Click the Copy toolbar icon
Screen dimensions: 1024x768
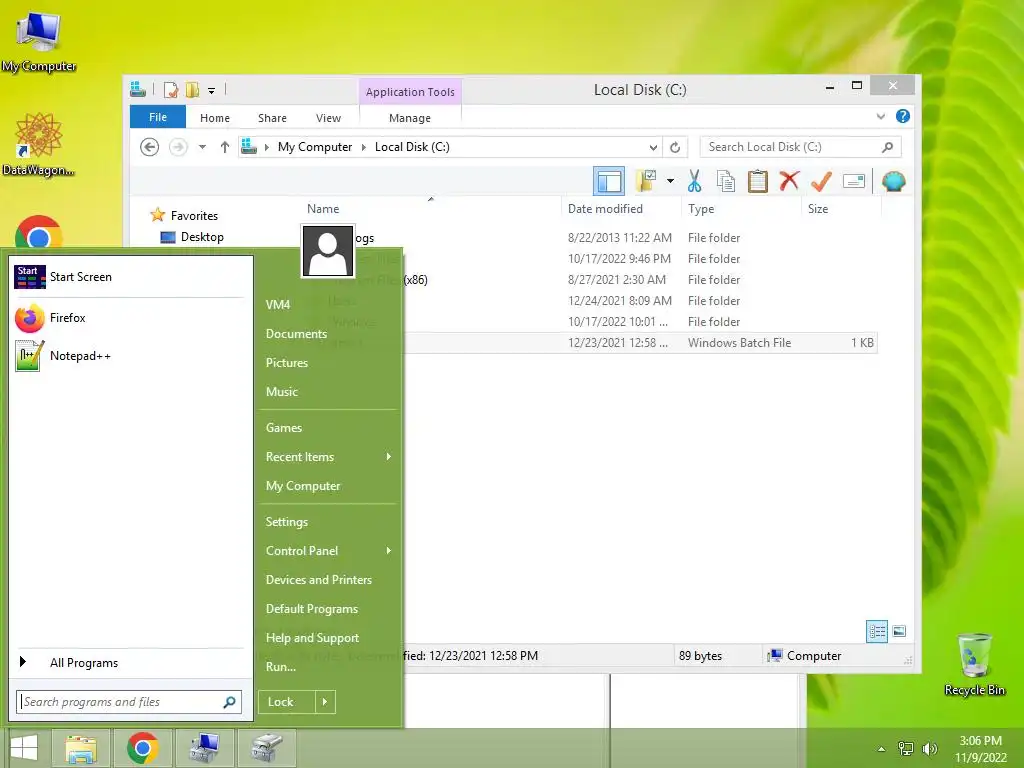pos(726,181)
